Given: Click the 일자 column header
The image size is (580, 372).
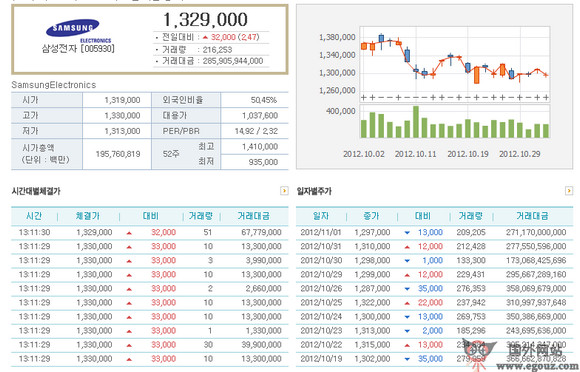Looking at the screenshot, I should [321, 216].
